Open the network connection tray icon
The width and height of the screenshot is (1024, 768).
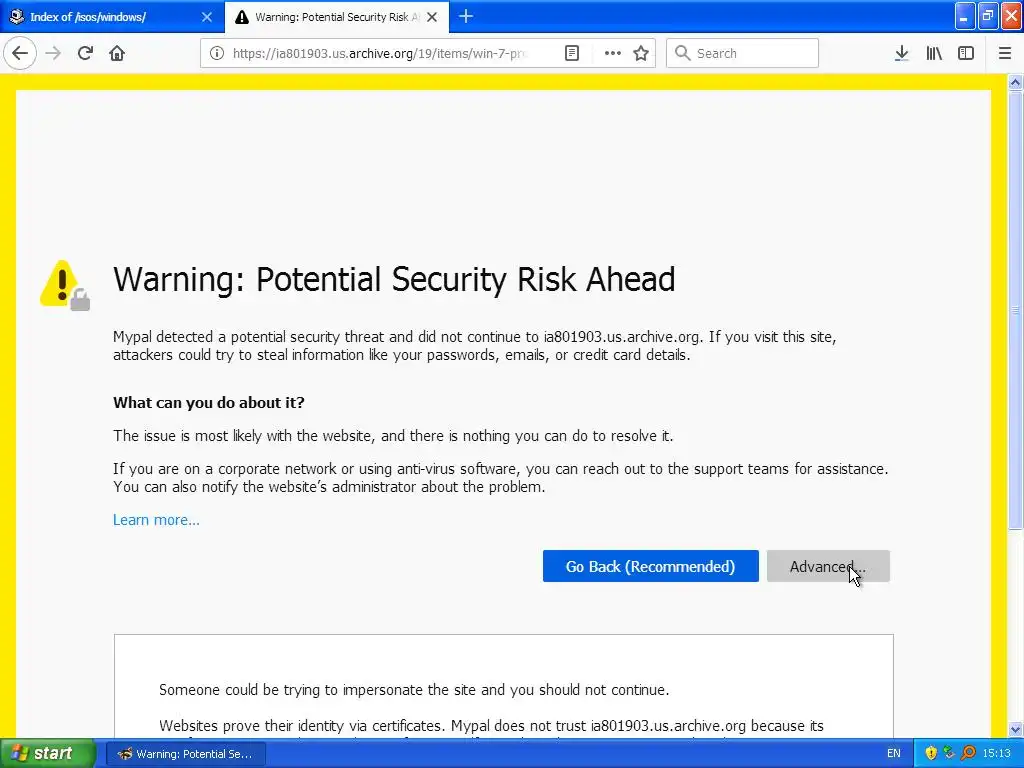point(950,753)
